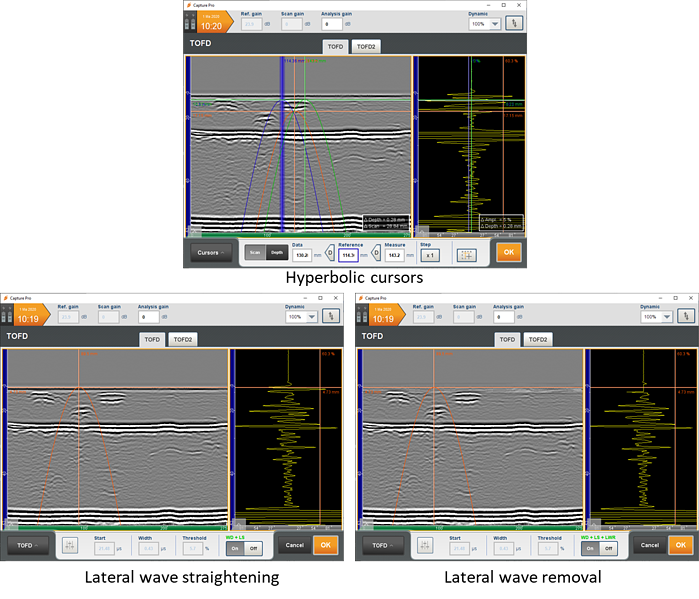Select Depth mode in the Scan/Depth toggle

pos(277,253)
